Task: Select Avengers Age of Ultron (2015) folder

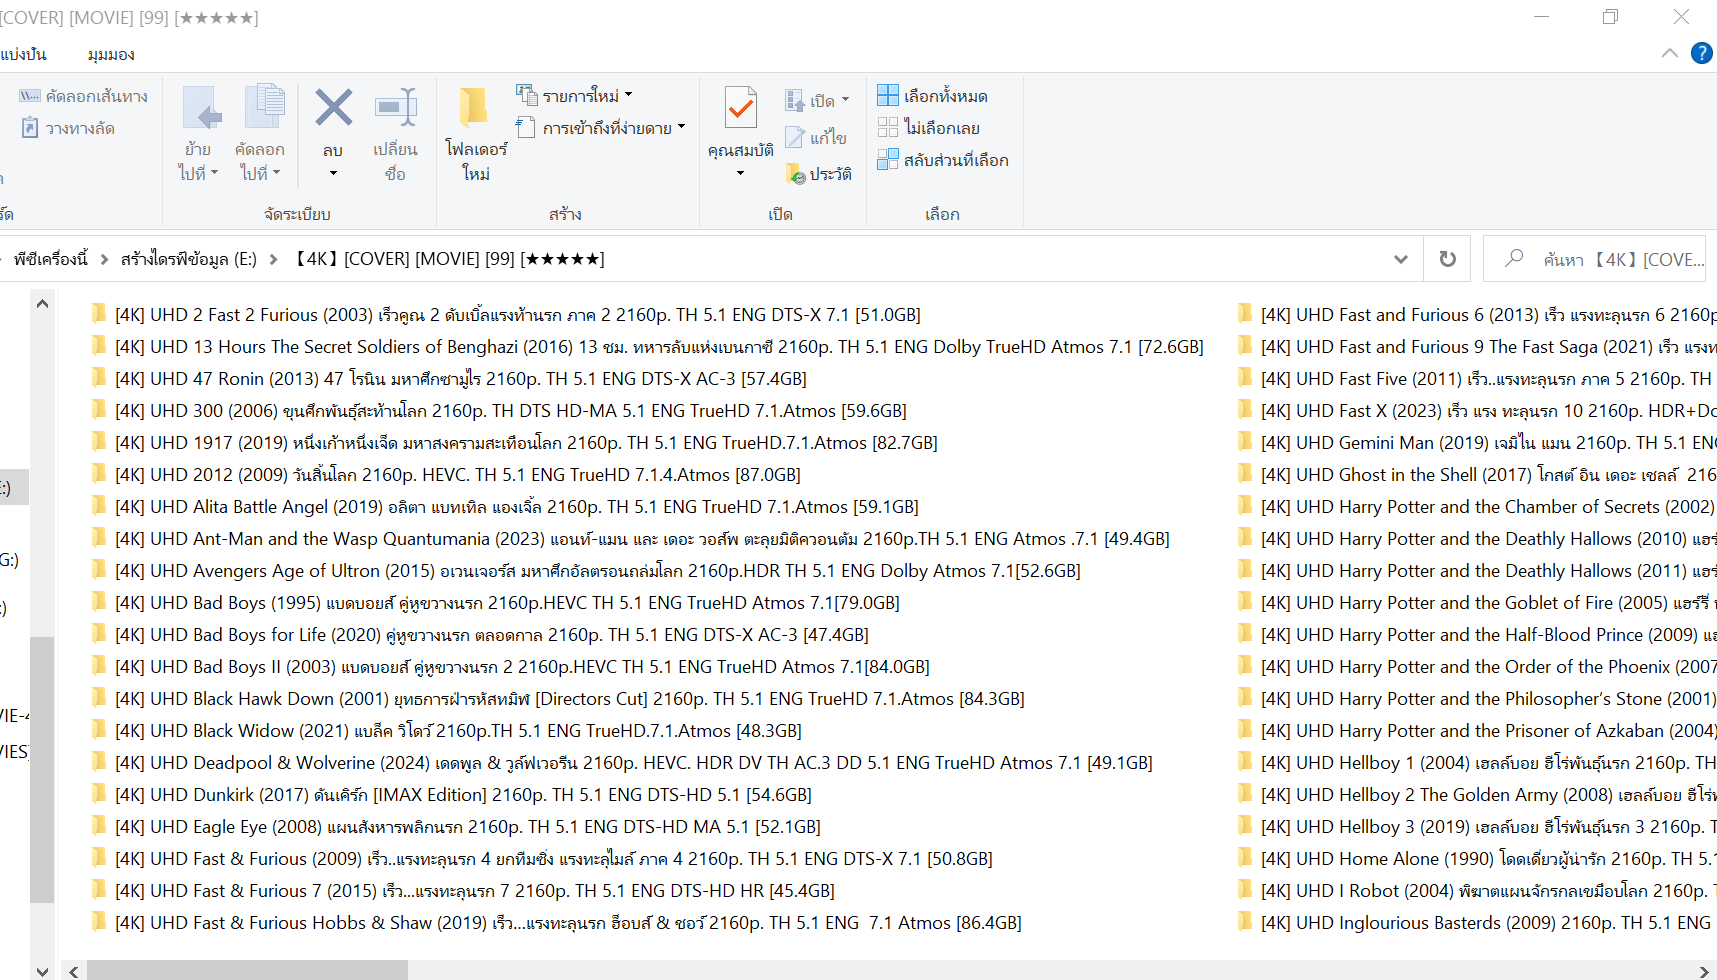Action: (x=597, y=570)
